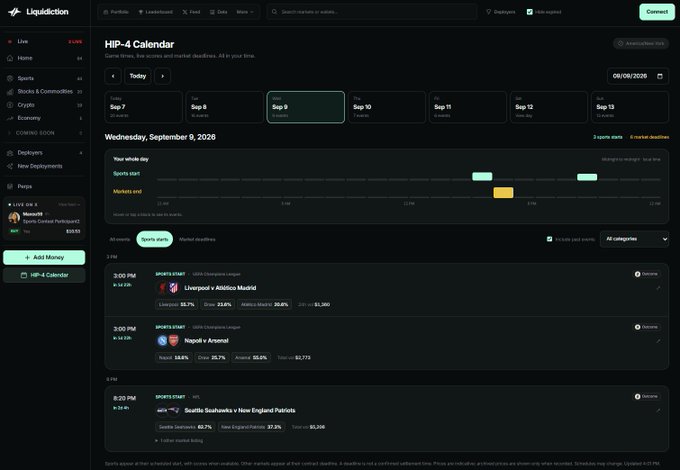
Task: Open the Portfolio page from top nav
Action: tap(116, 12)
